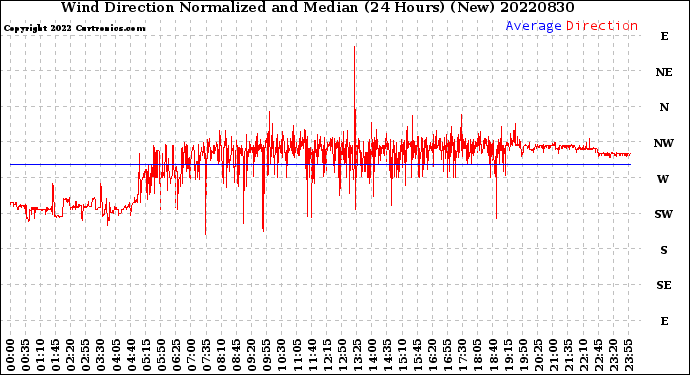Click the 12:15 time label
The image size is (690, 375).
327,356
